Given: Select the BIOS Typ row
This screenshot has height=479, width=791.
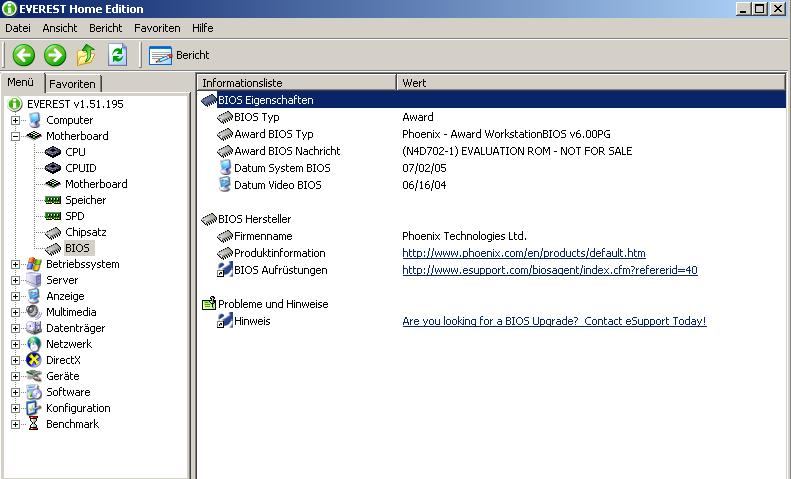Looking at the screenshot, I should [492, 117].
